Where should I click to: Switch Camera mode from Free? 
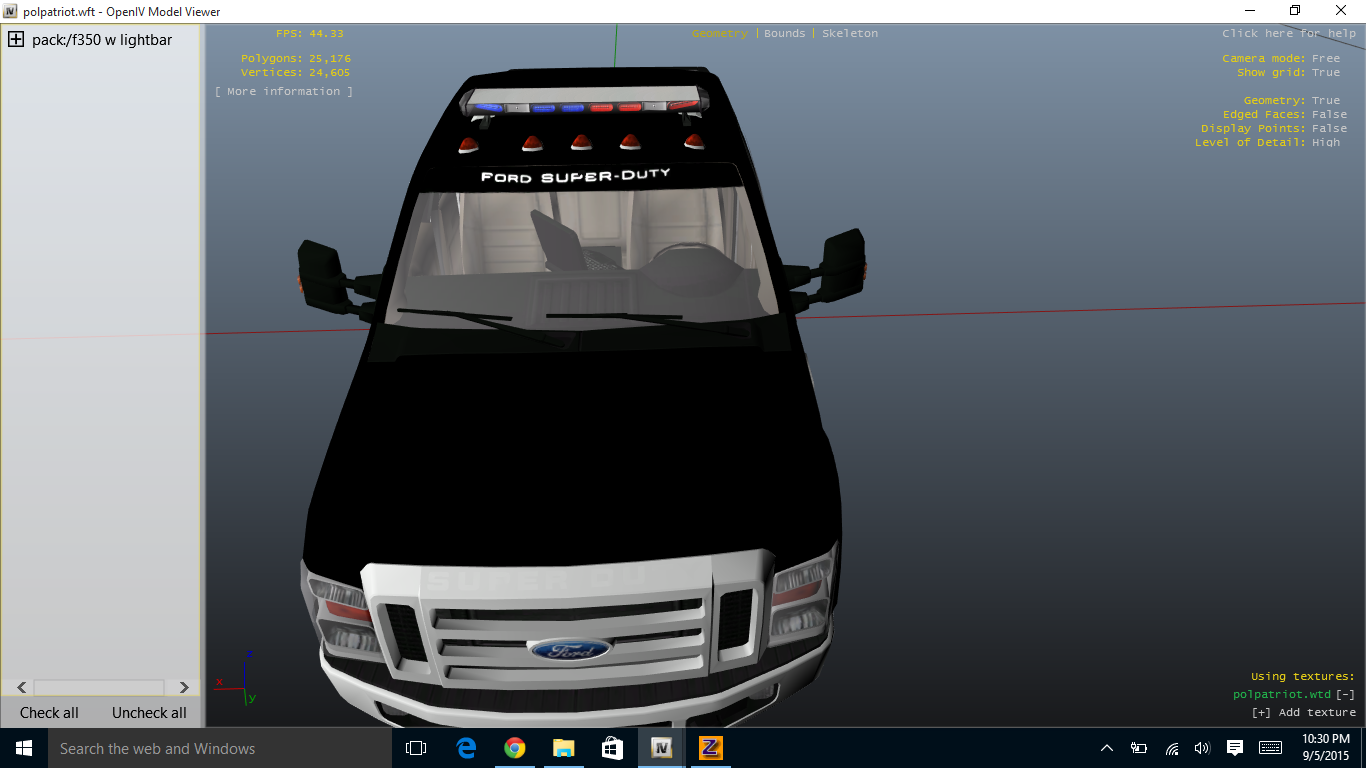[x=1326, y=58]
